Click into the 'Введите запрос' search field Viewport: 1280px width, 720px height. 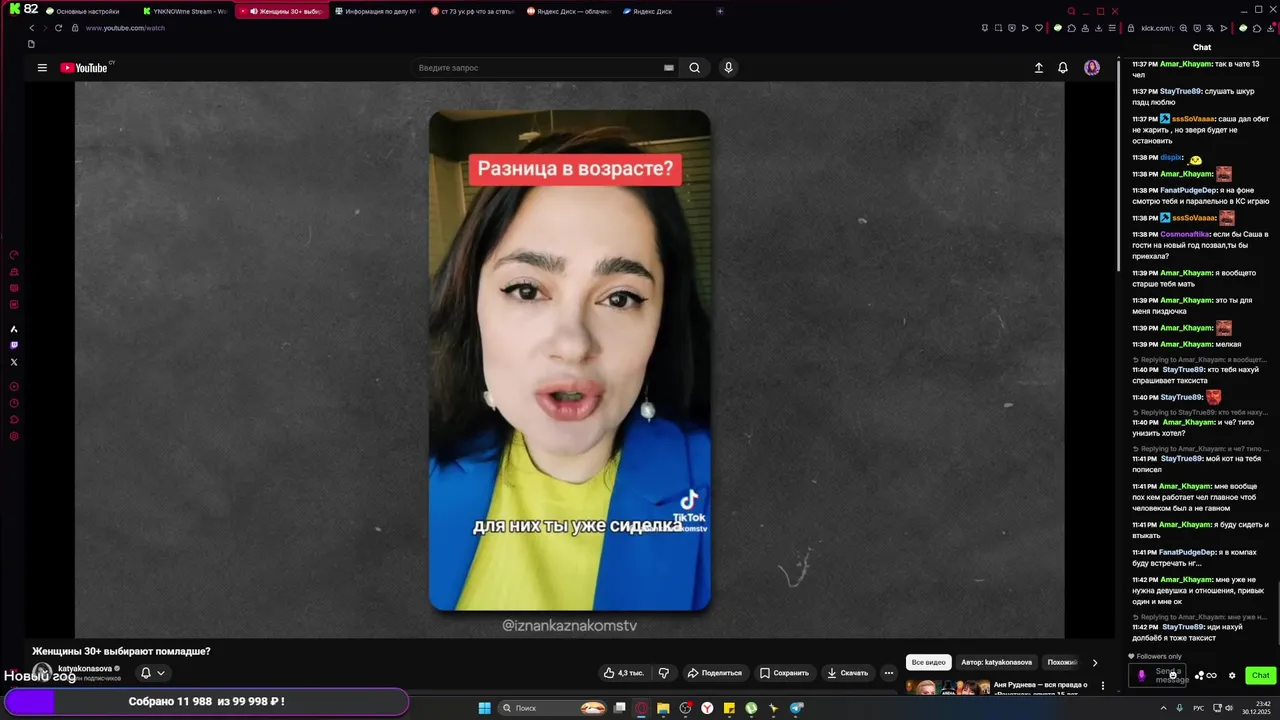click(538, 68)
